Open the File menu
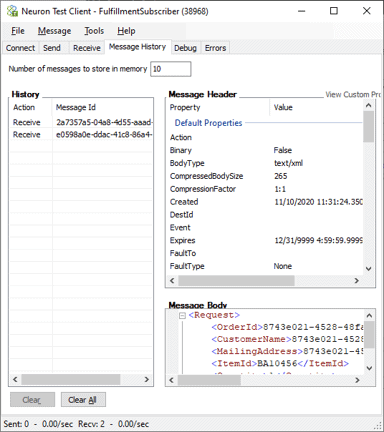Image resolution: width=384 pixels, height=432 pixels. point(18,31)
